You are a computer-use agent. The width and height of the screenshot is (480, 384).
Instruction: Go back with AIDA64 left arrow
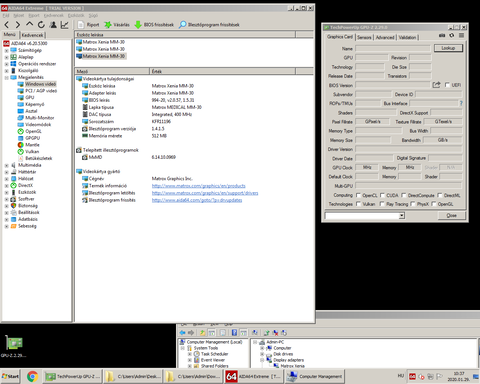tap(7, 25)
